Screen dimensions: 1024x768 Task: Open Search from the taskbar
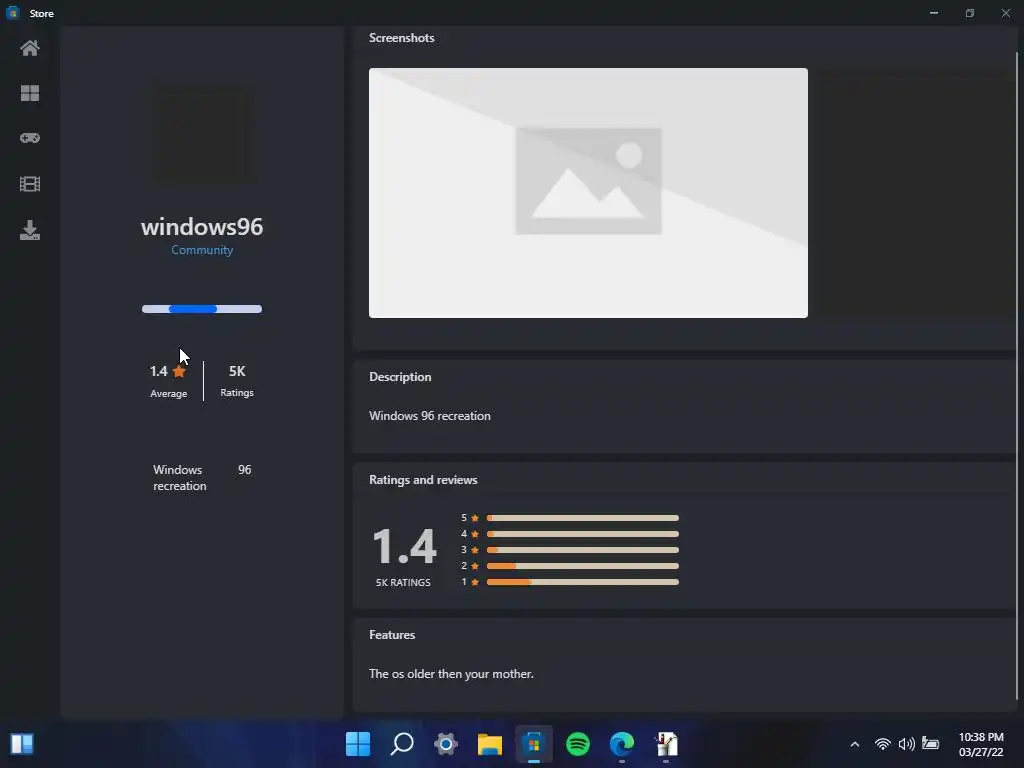coord(402,744)
